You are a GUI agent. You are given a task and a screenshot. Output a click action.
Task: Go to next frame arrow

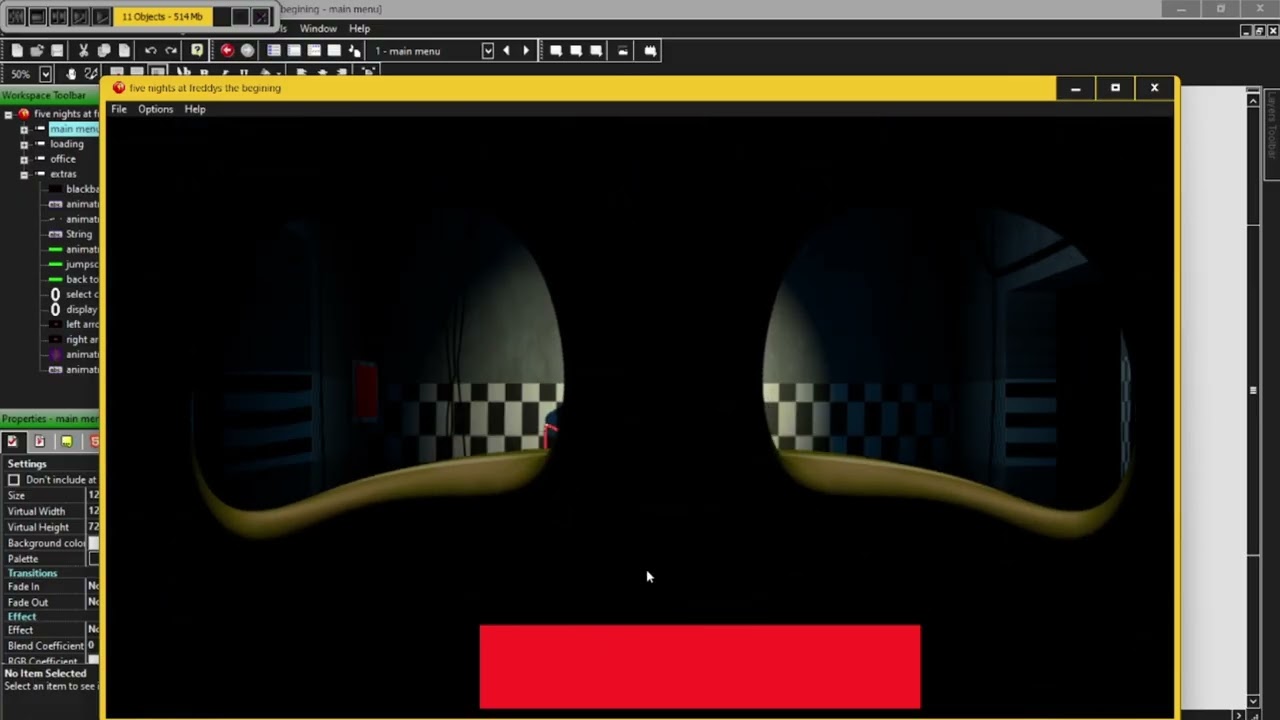point(526,51)
